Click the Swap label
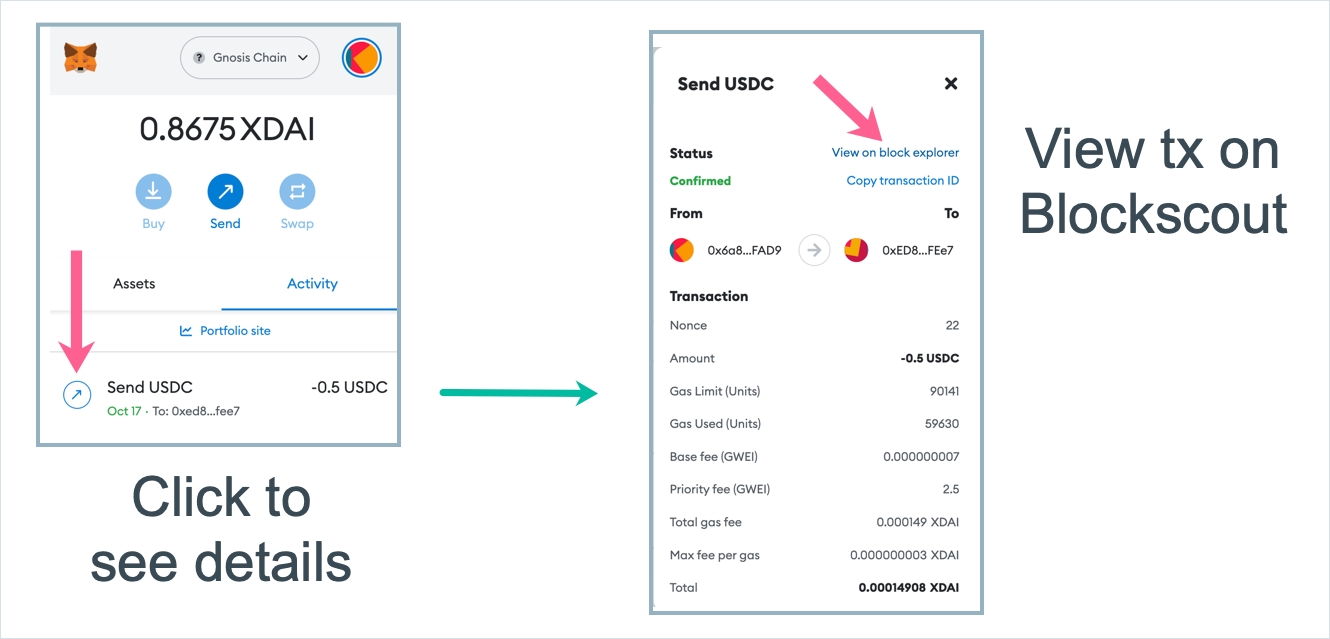 coord(297,224)
